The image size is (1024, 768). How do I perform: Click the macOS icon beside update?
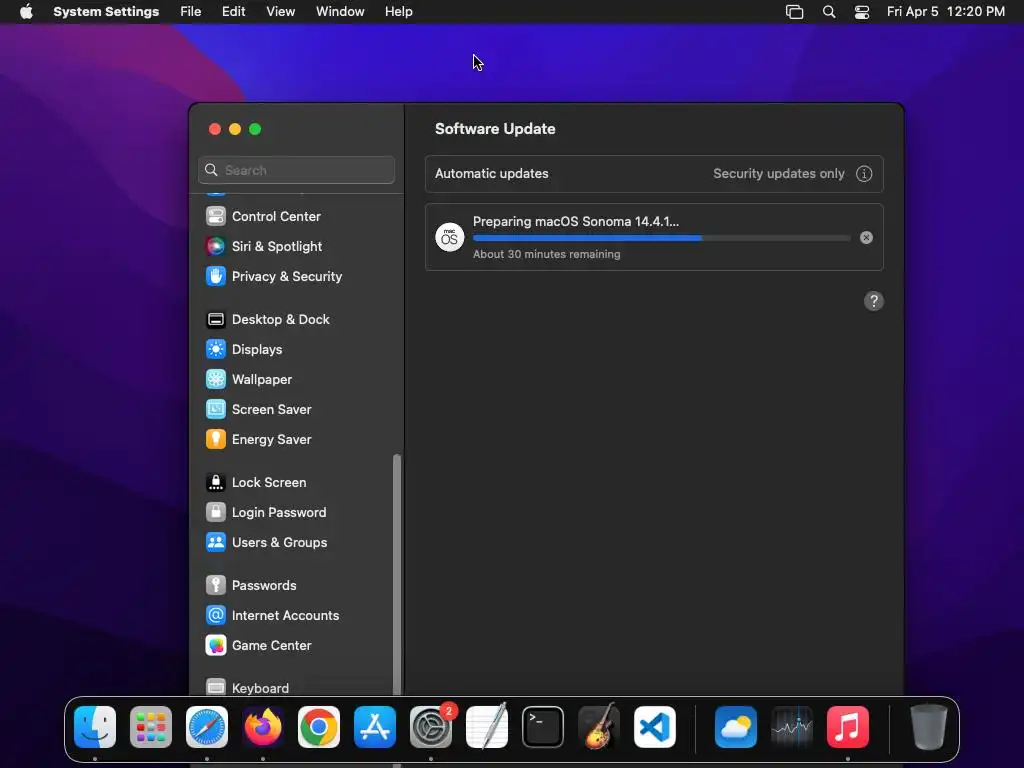coord(449,237)
